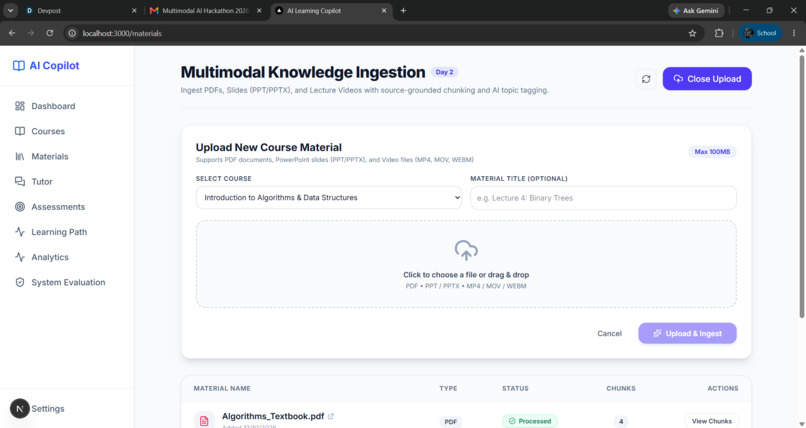Image resolution: width=806 pixels, height=428 pixels.
Task: Click the System Evaluation shield icon
Action: pos(20,282)
